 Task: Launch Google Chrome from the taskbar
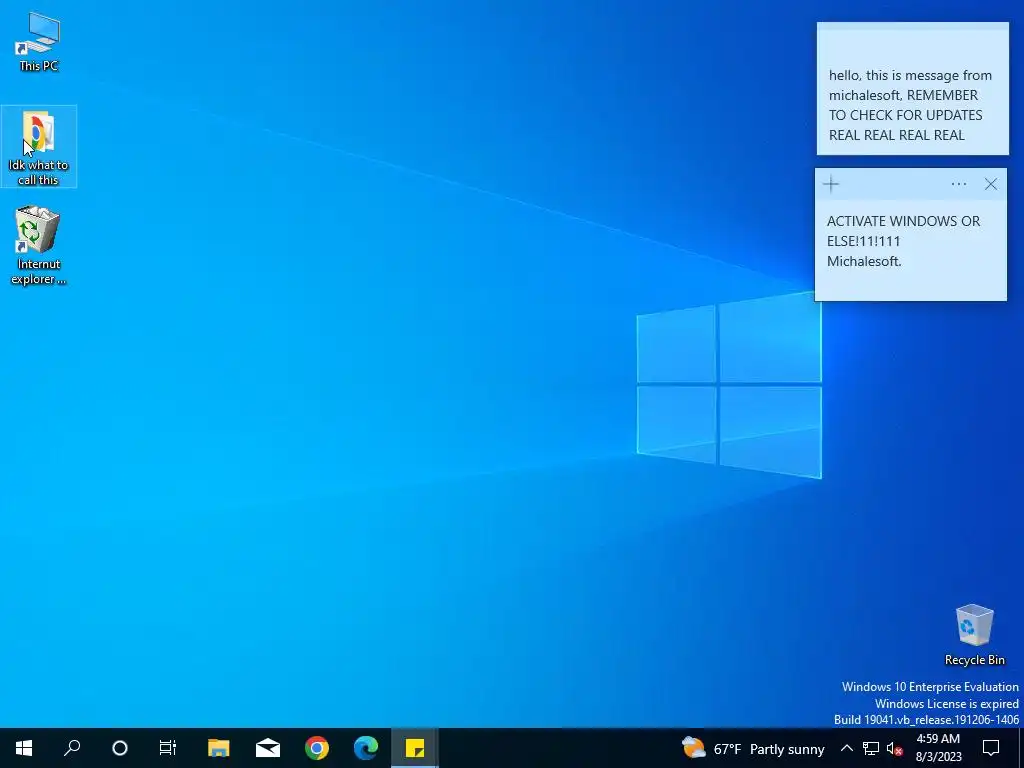pos(317,748)
